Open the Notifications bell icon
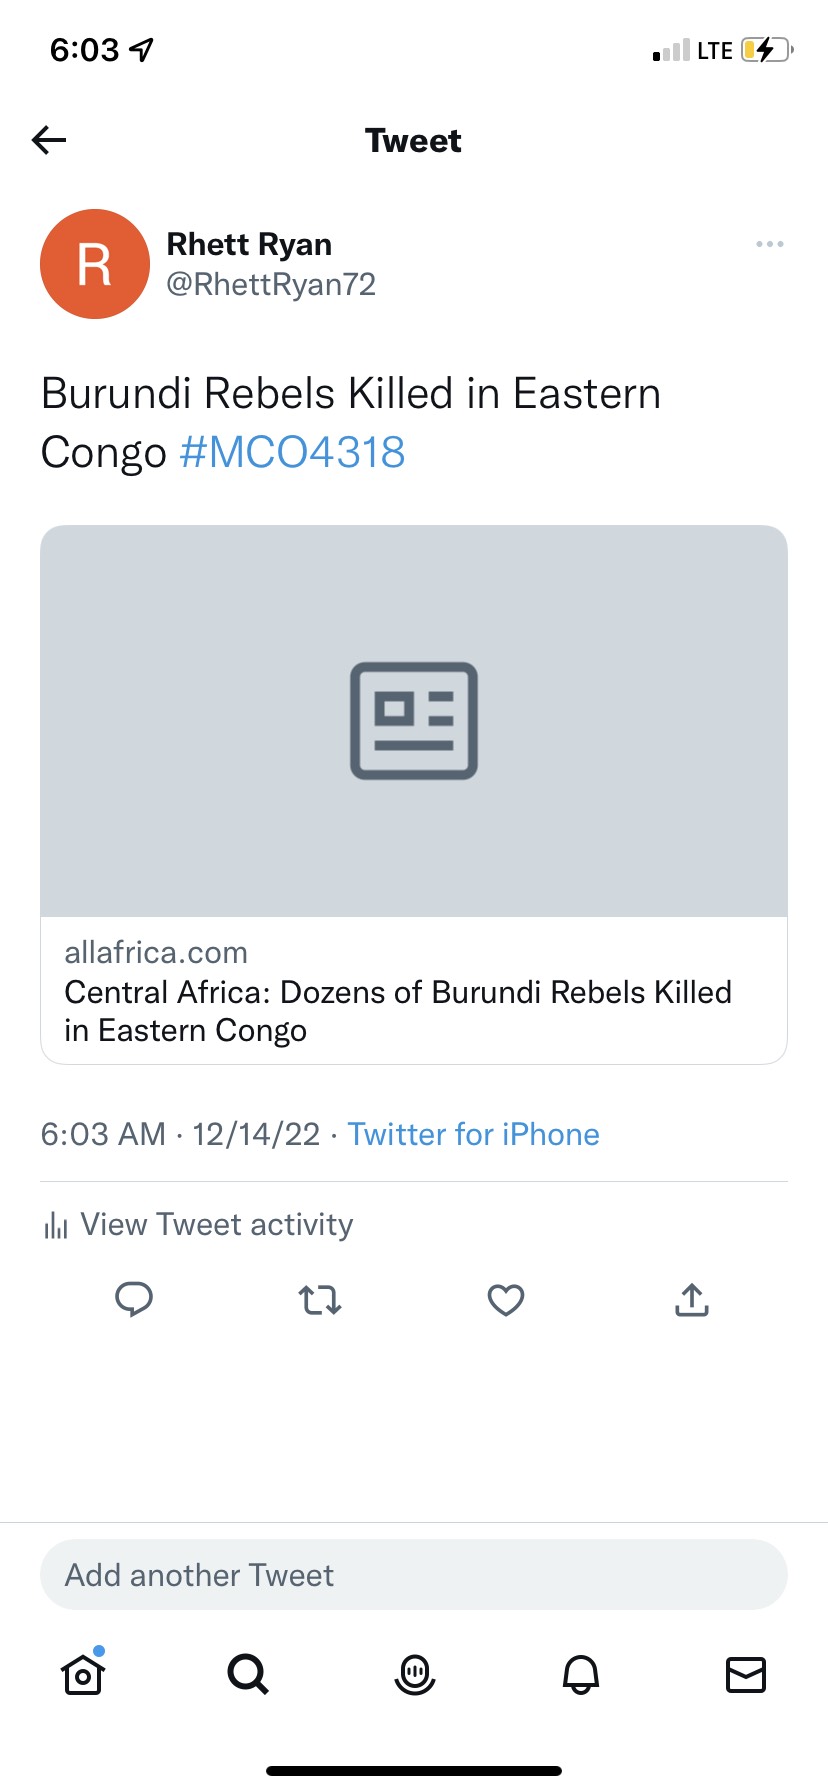 580,1674
